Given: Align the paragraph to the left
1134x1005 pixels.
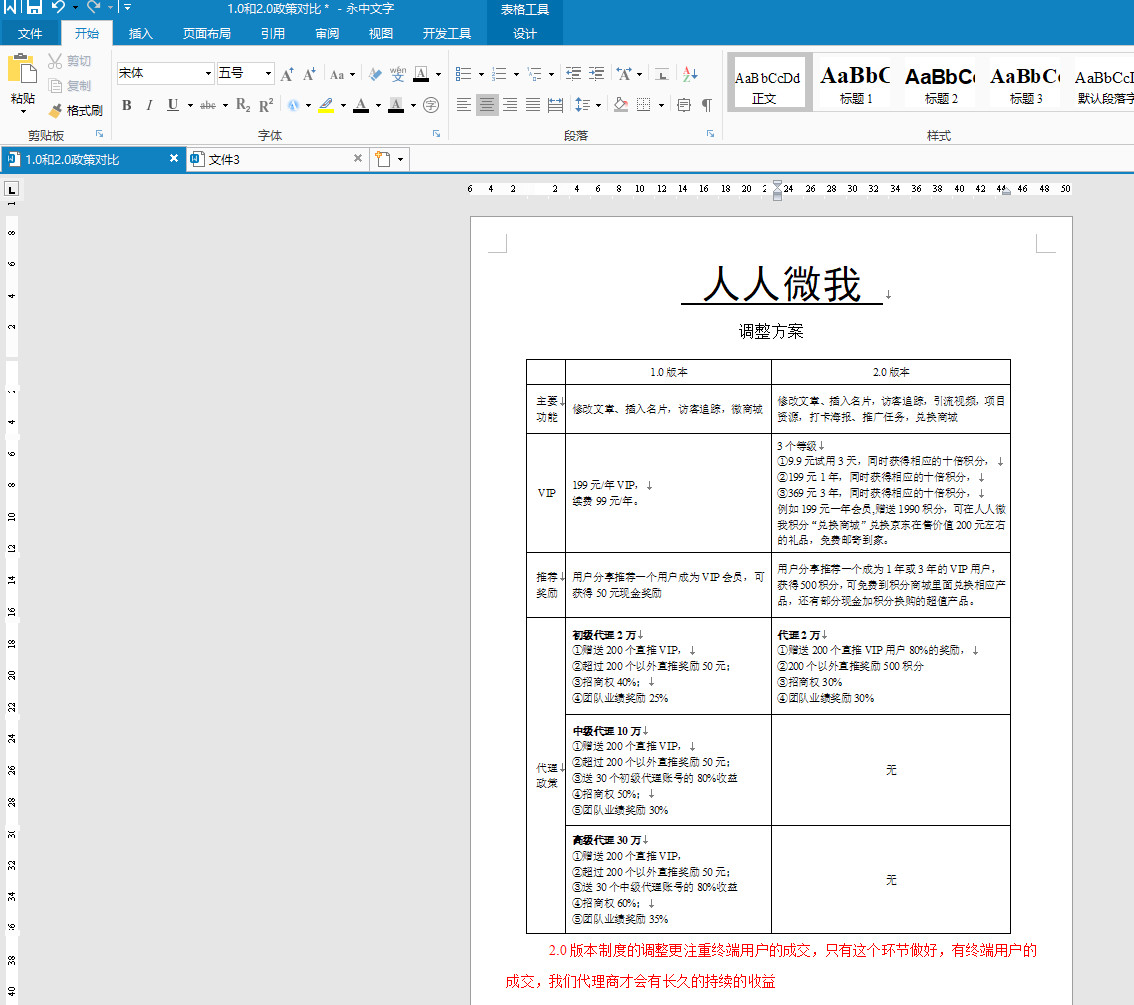Looking at the screenshot, I should click(464, 106).
